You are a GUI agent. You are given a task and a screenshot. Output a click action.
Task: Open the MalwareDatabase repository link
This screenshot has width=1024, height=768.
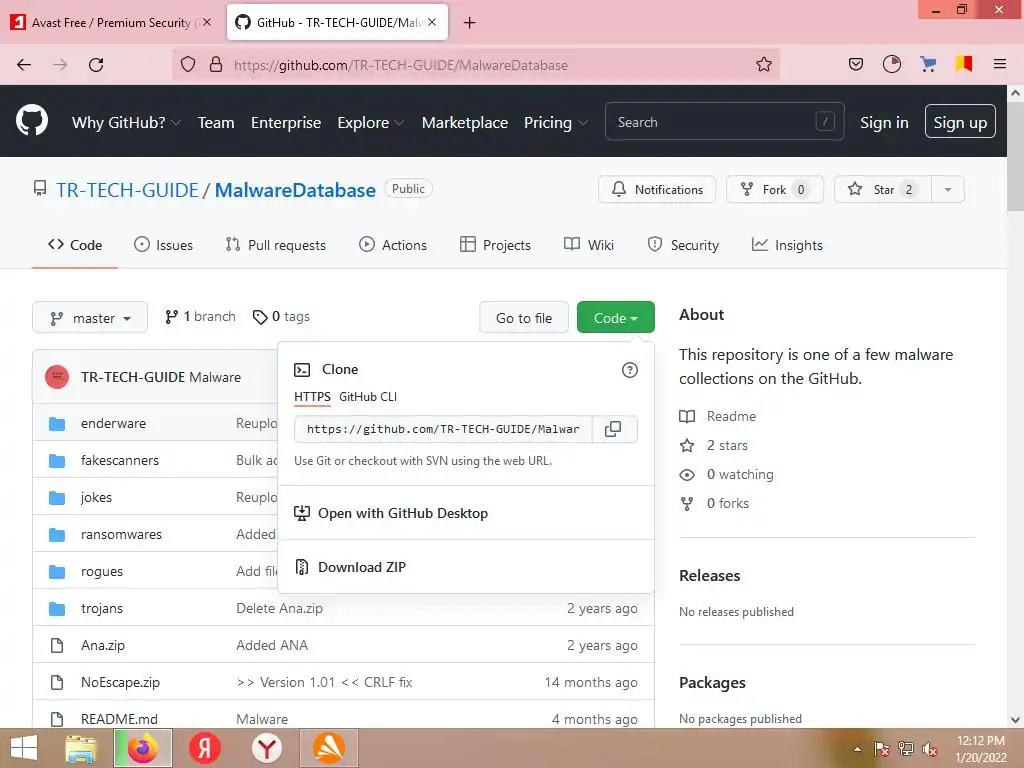(x=295, y=190)
